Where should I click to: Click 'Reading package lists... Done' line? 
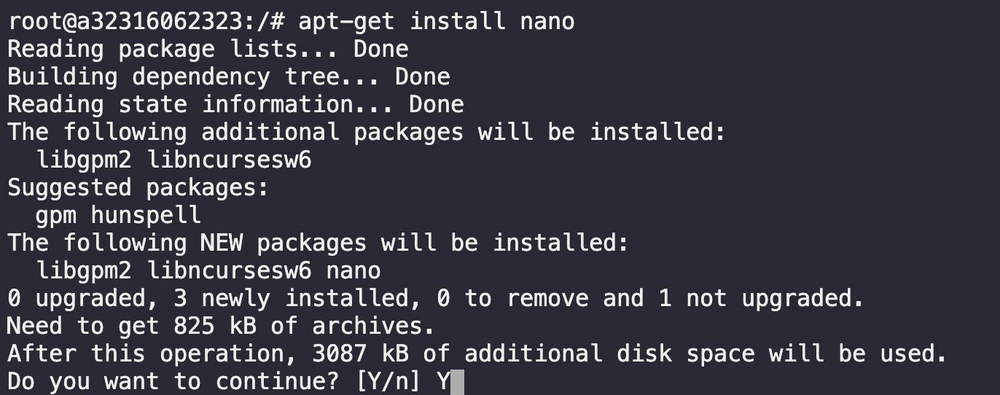coord(208,49)
